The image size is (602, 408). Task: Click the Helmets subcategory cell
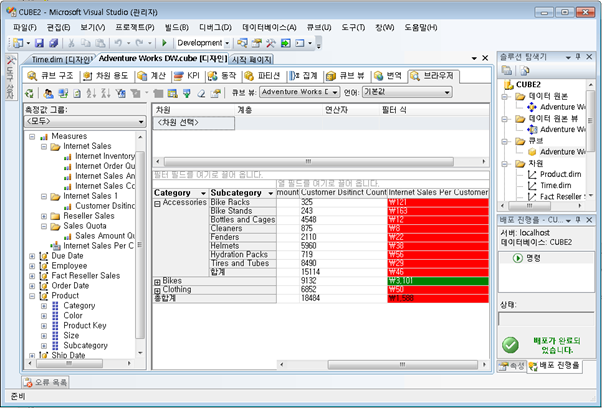tap(243, 246)
